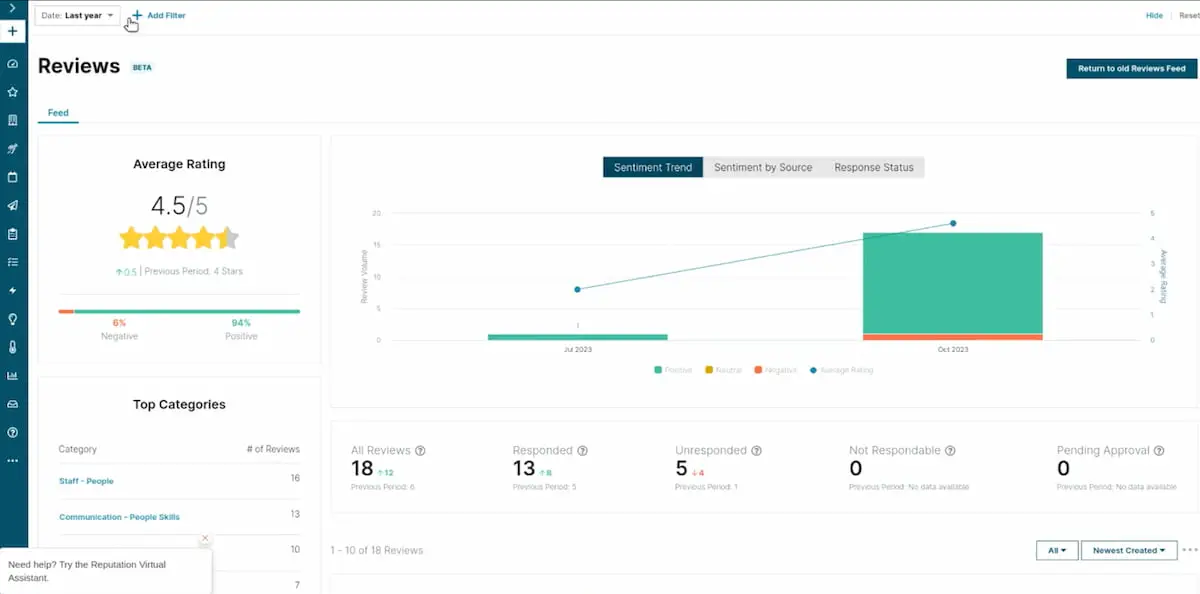
Task: Open the All filter dropdown
Action: [1057, 550]
